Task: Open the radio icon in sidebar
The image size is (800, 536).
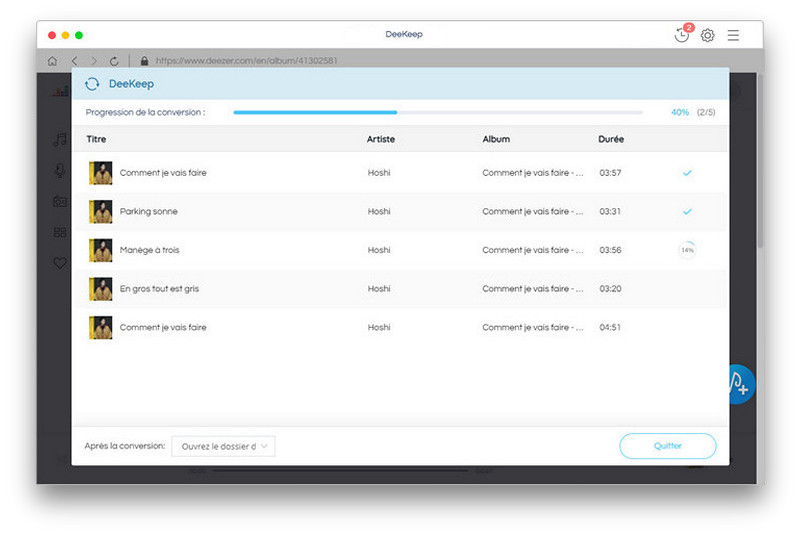Action: 60,201
